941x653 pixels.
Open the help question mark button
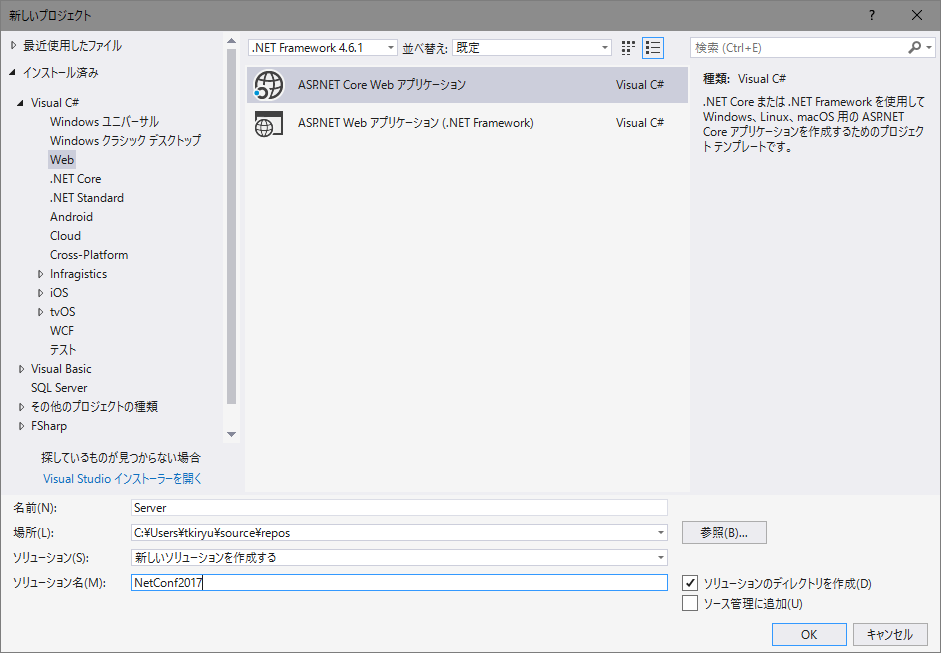point(872,16)
